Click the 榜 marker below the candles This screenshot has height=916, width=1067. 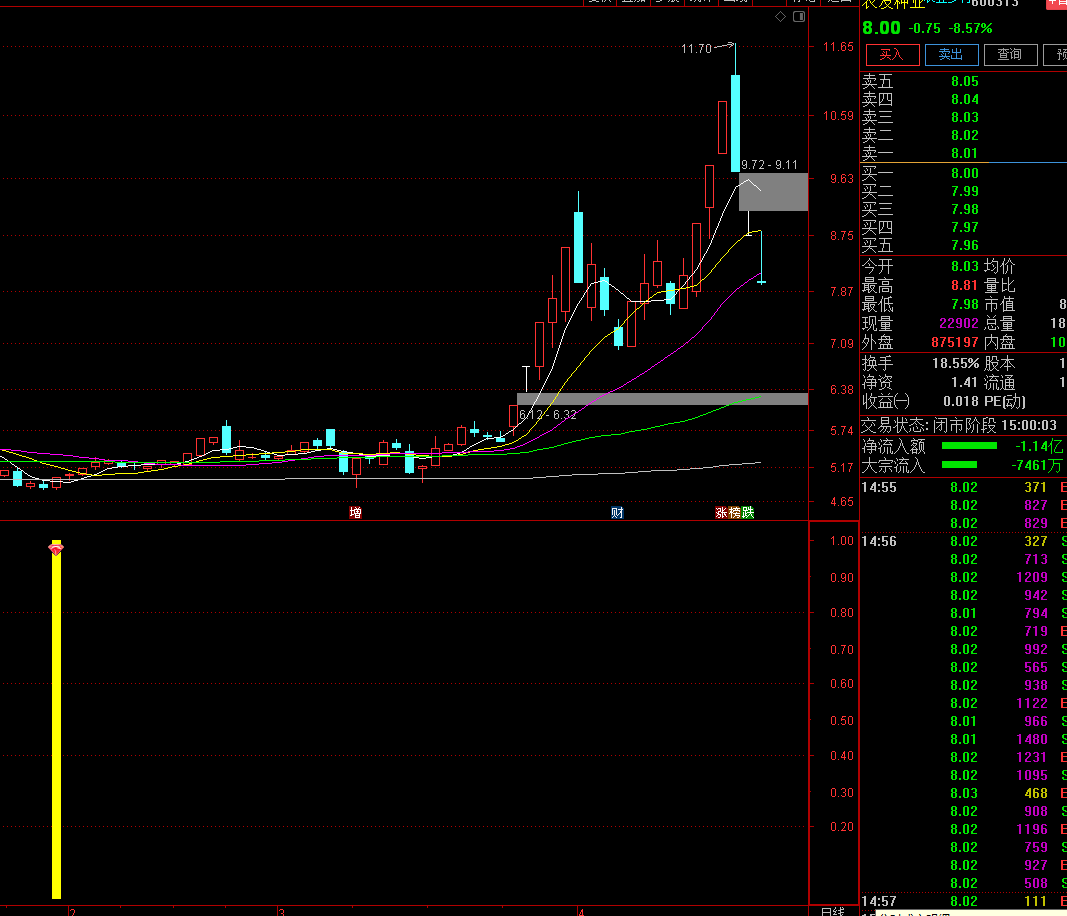735,513
